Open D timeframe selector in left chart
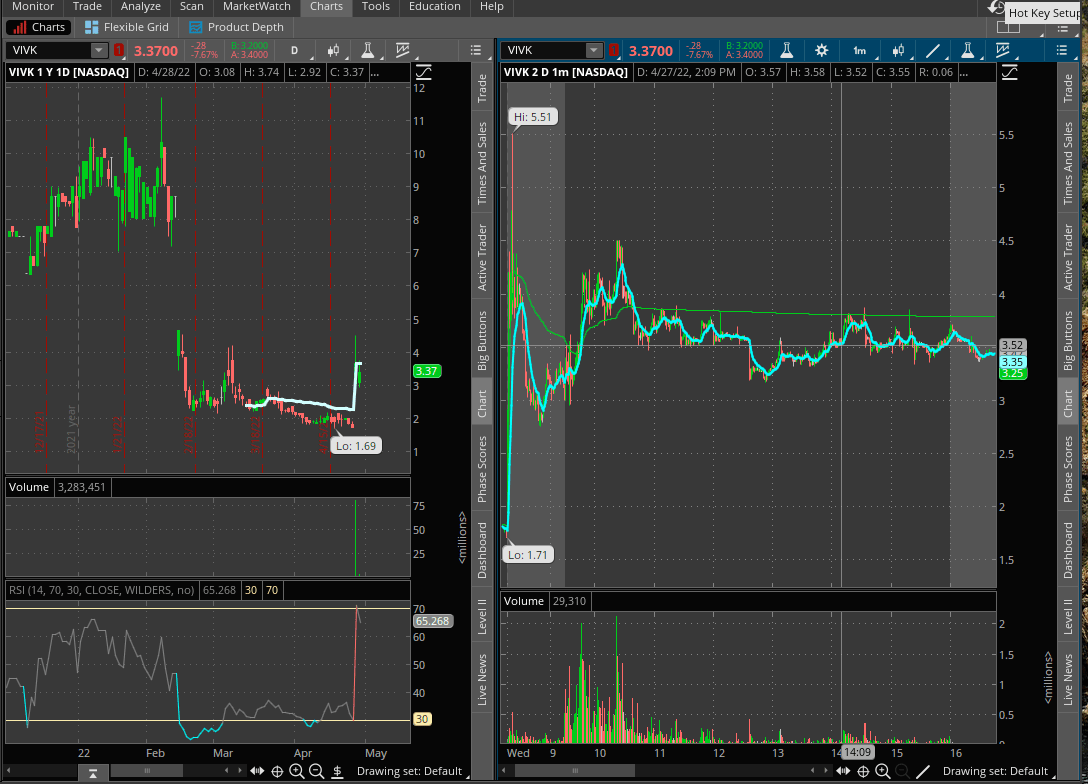This screenshot has height=784, width=1088. coord(295,50)
